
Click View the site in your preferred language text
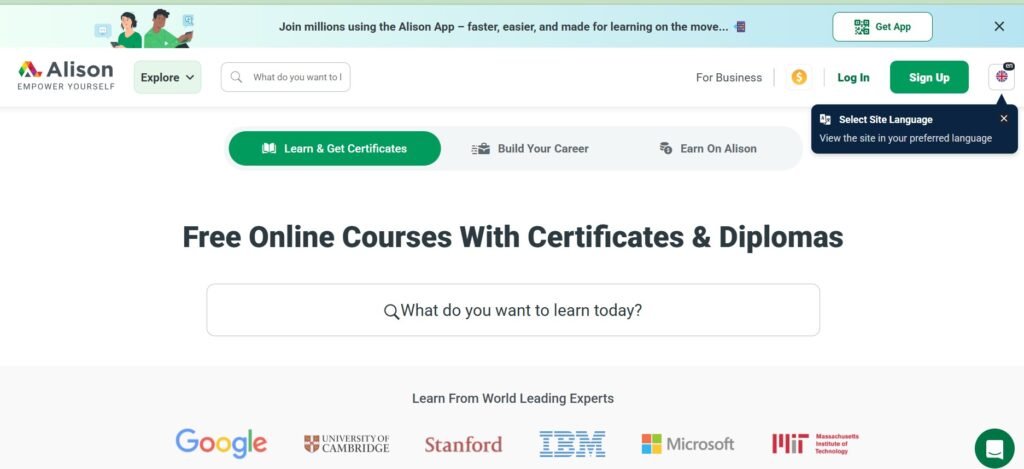click(905, 138)
